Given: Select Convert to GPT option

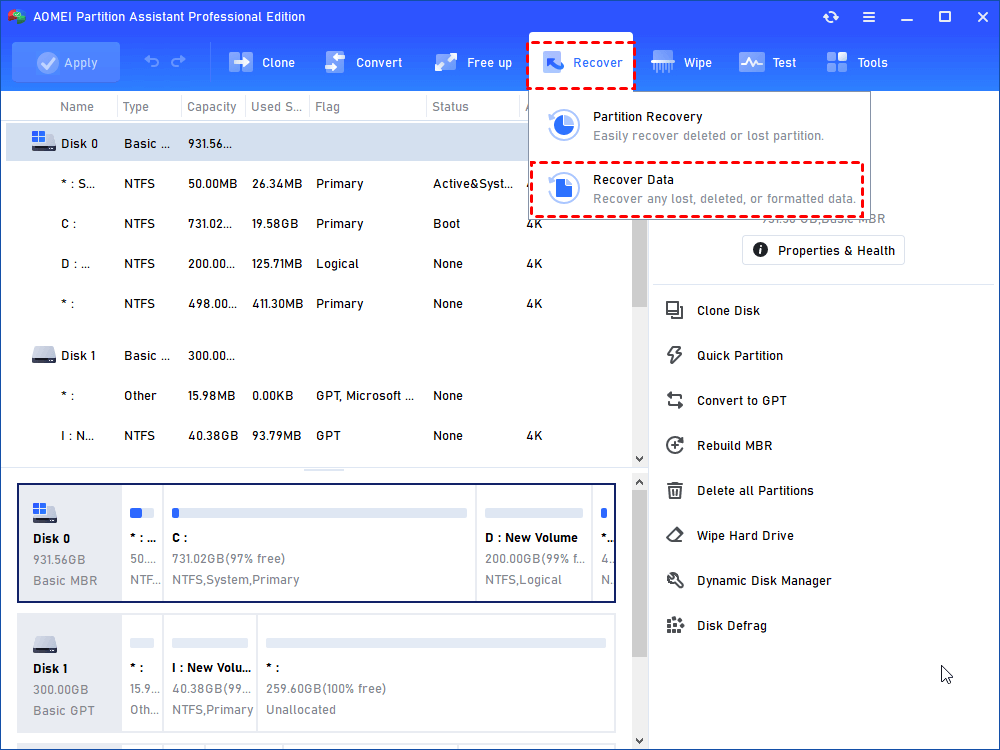Looking at the screenshot, I should [741, 401].
